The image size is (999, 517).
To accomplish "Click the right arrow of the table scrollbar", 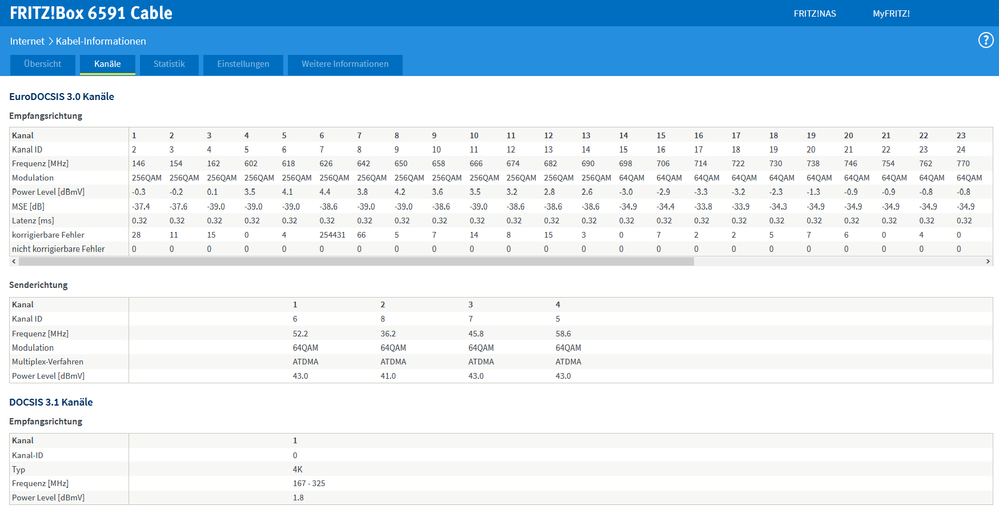I will 988,261.
